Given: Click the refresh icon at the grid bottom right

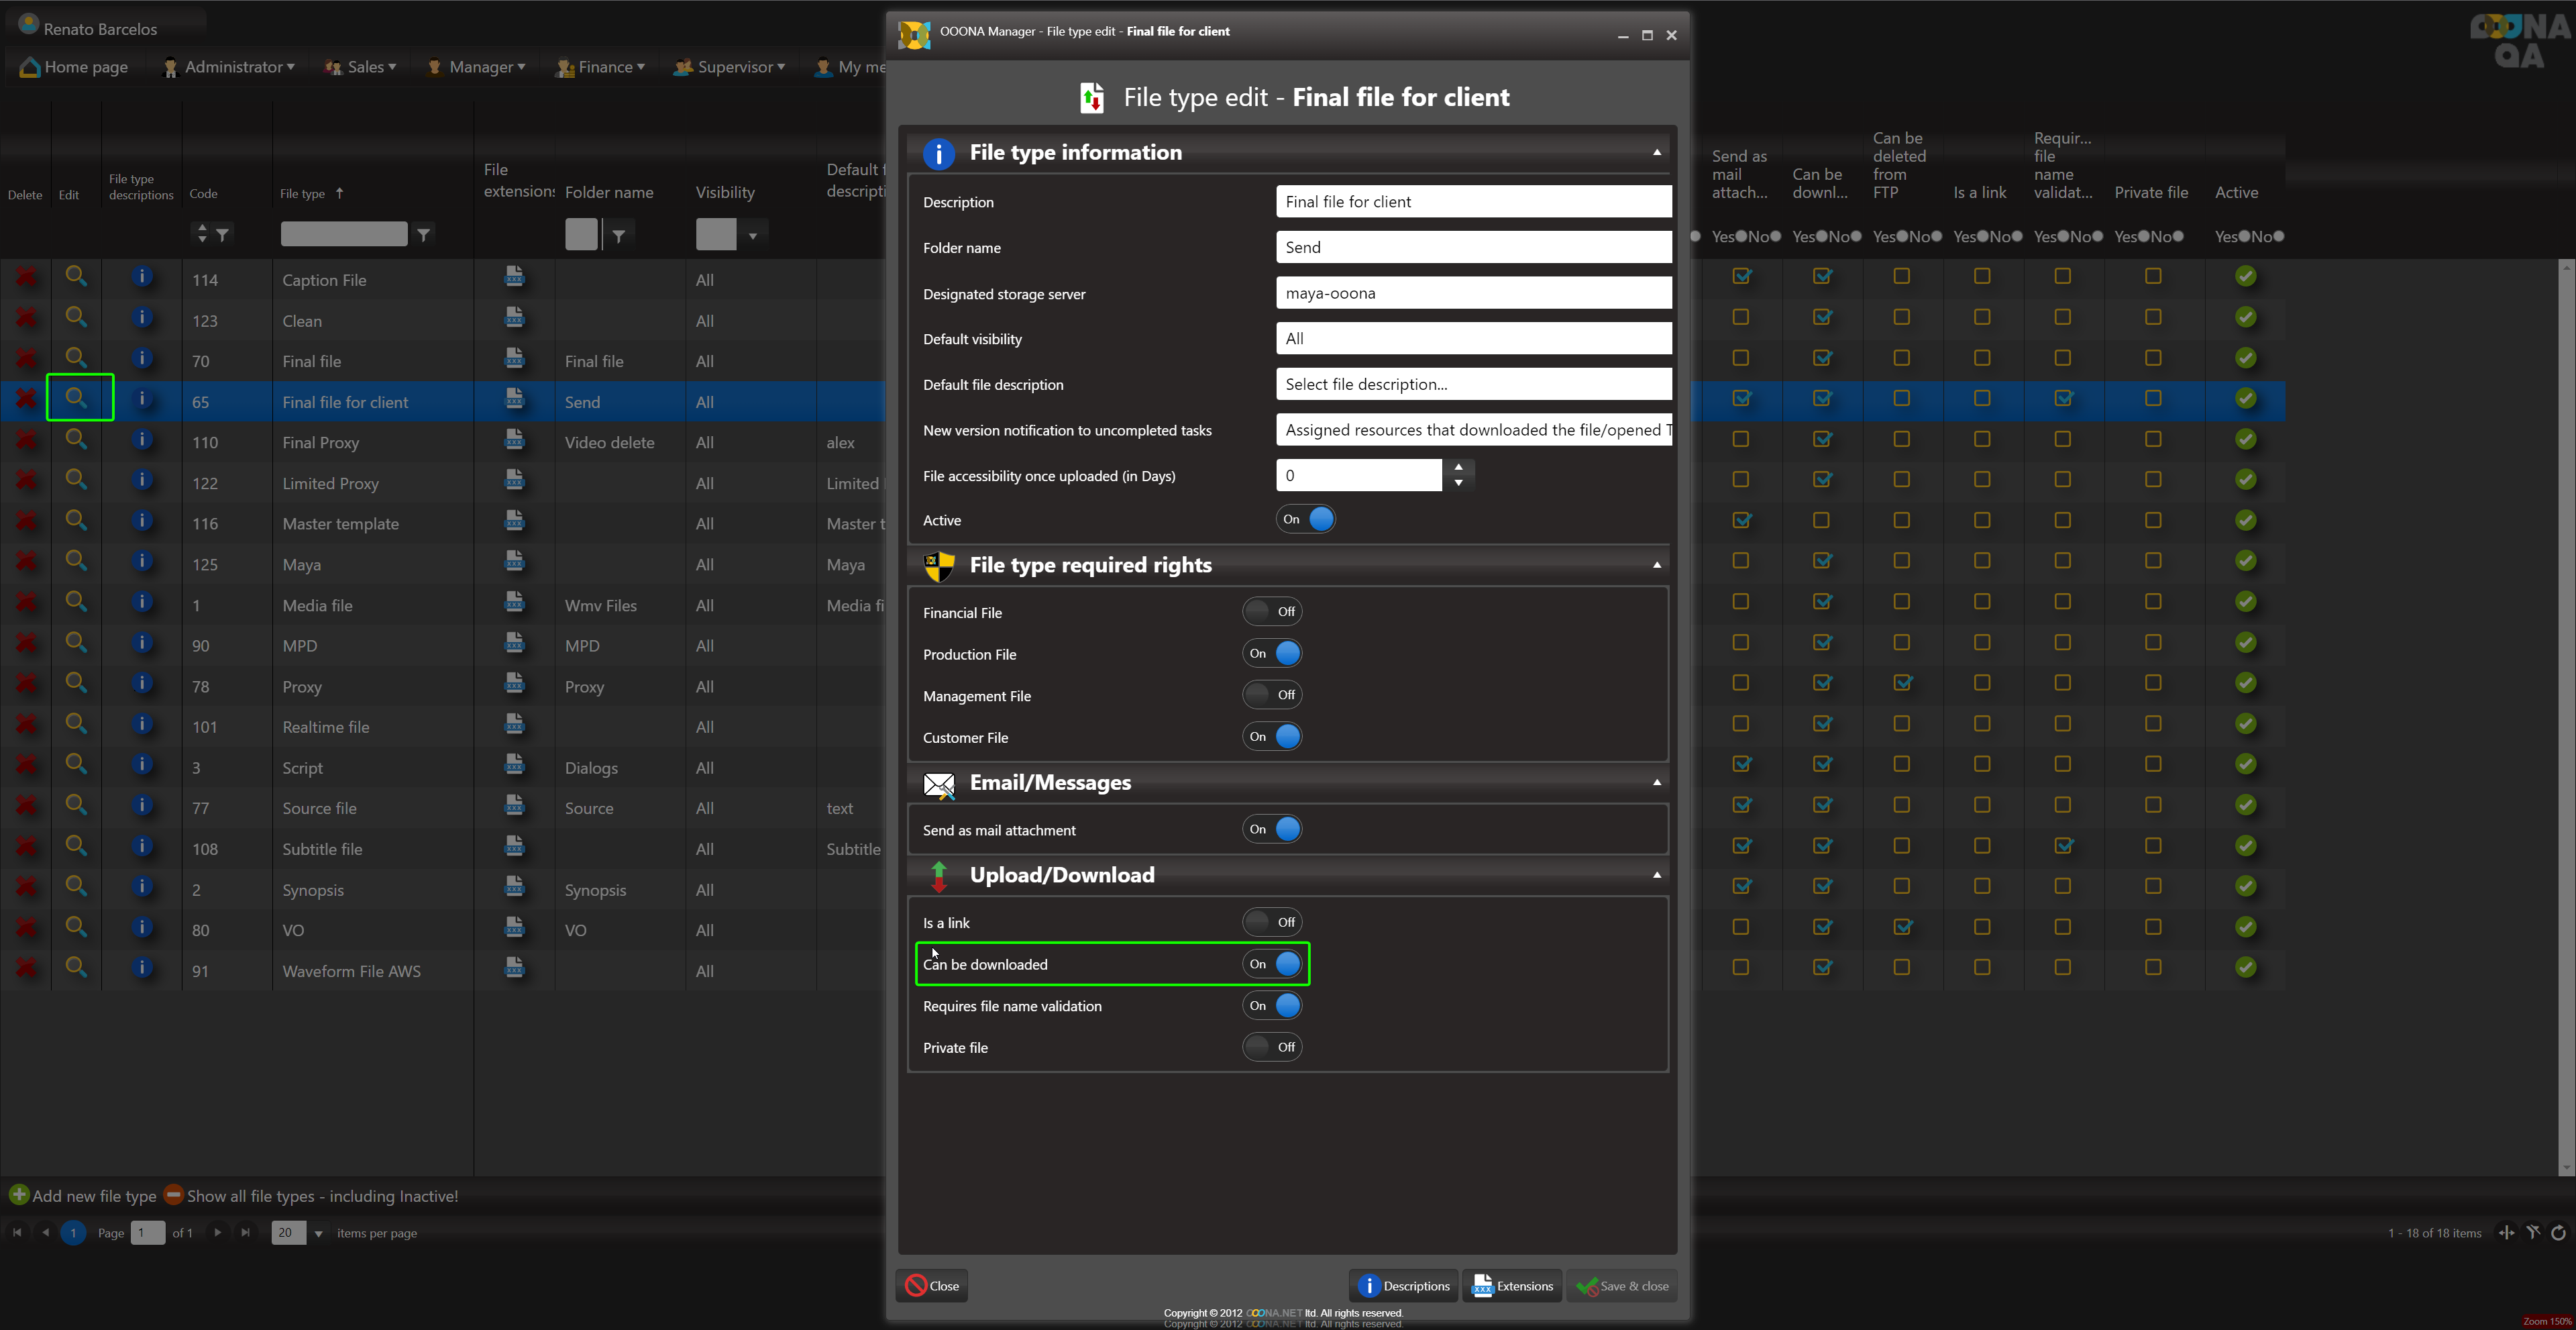Looking at the screenshot, I should [x=2558, y=1233].
